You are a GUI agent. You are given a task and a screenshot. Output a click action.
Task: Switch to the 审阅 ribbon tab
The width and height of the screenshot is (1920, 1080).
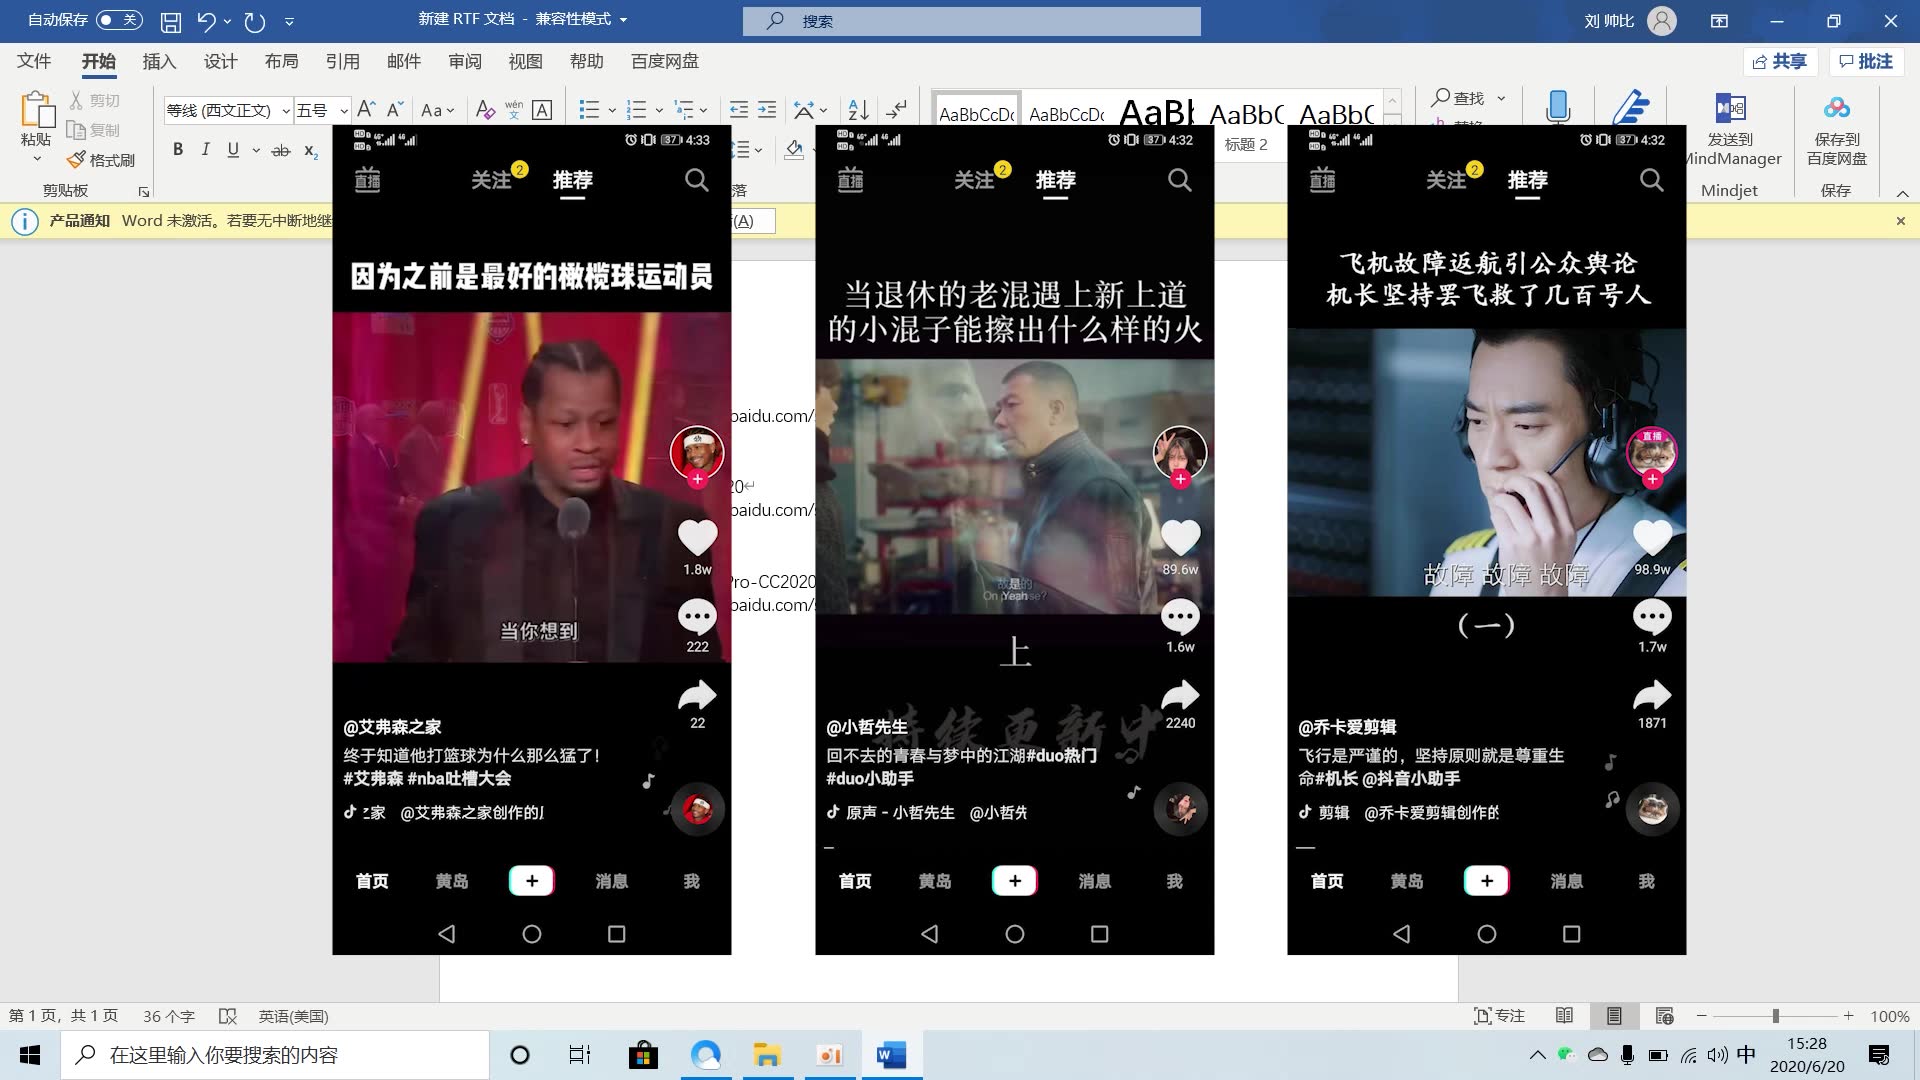click(x=464, y=61)
